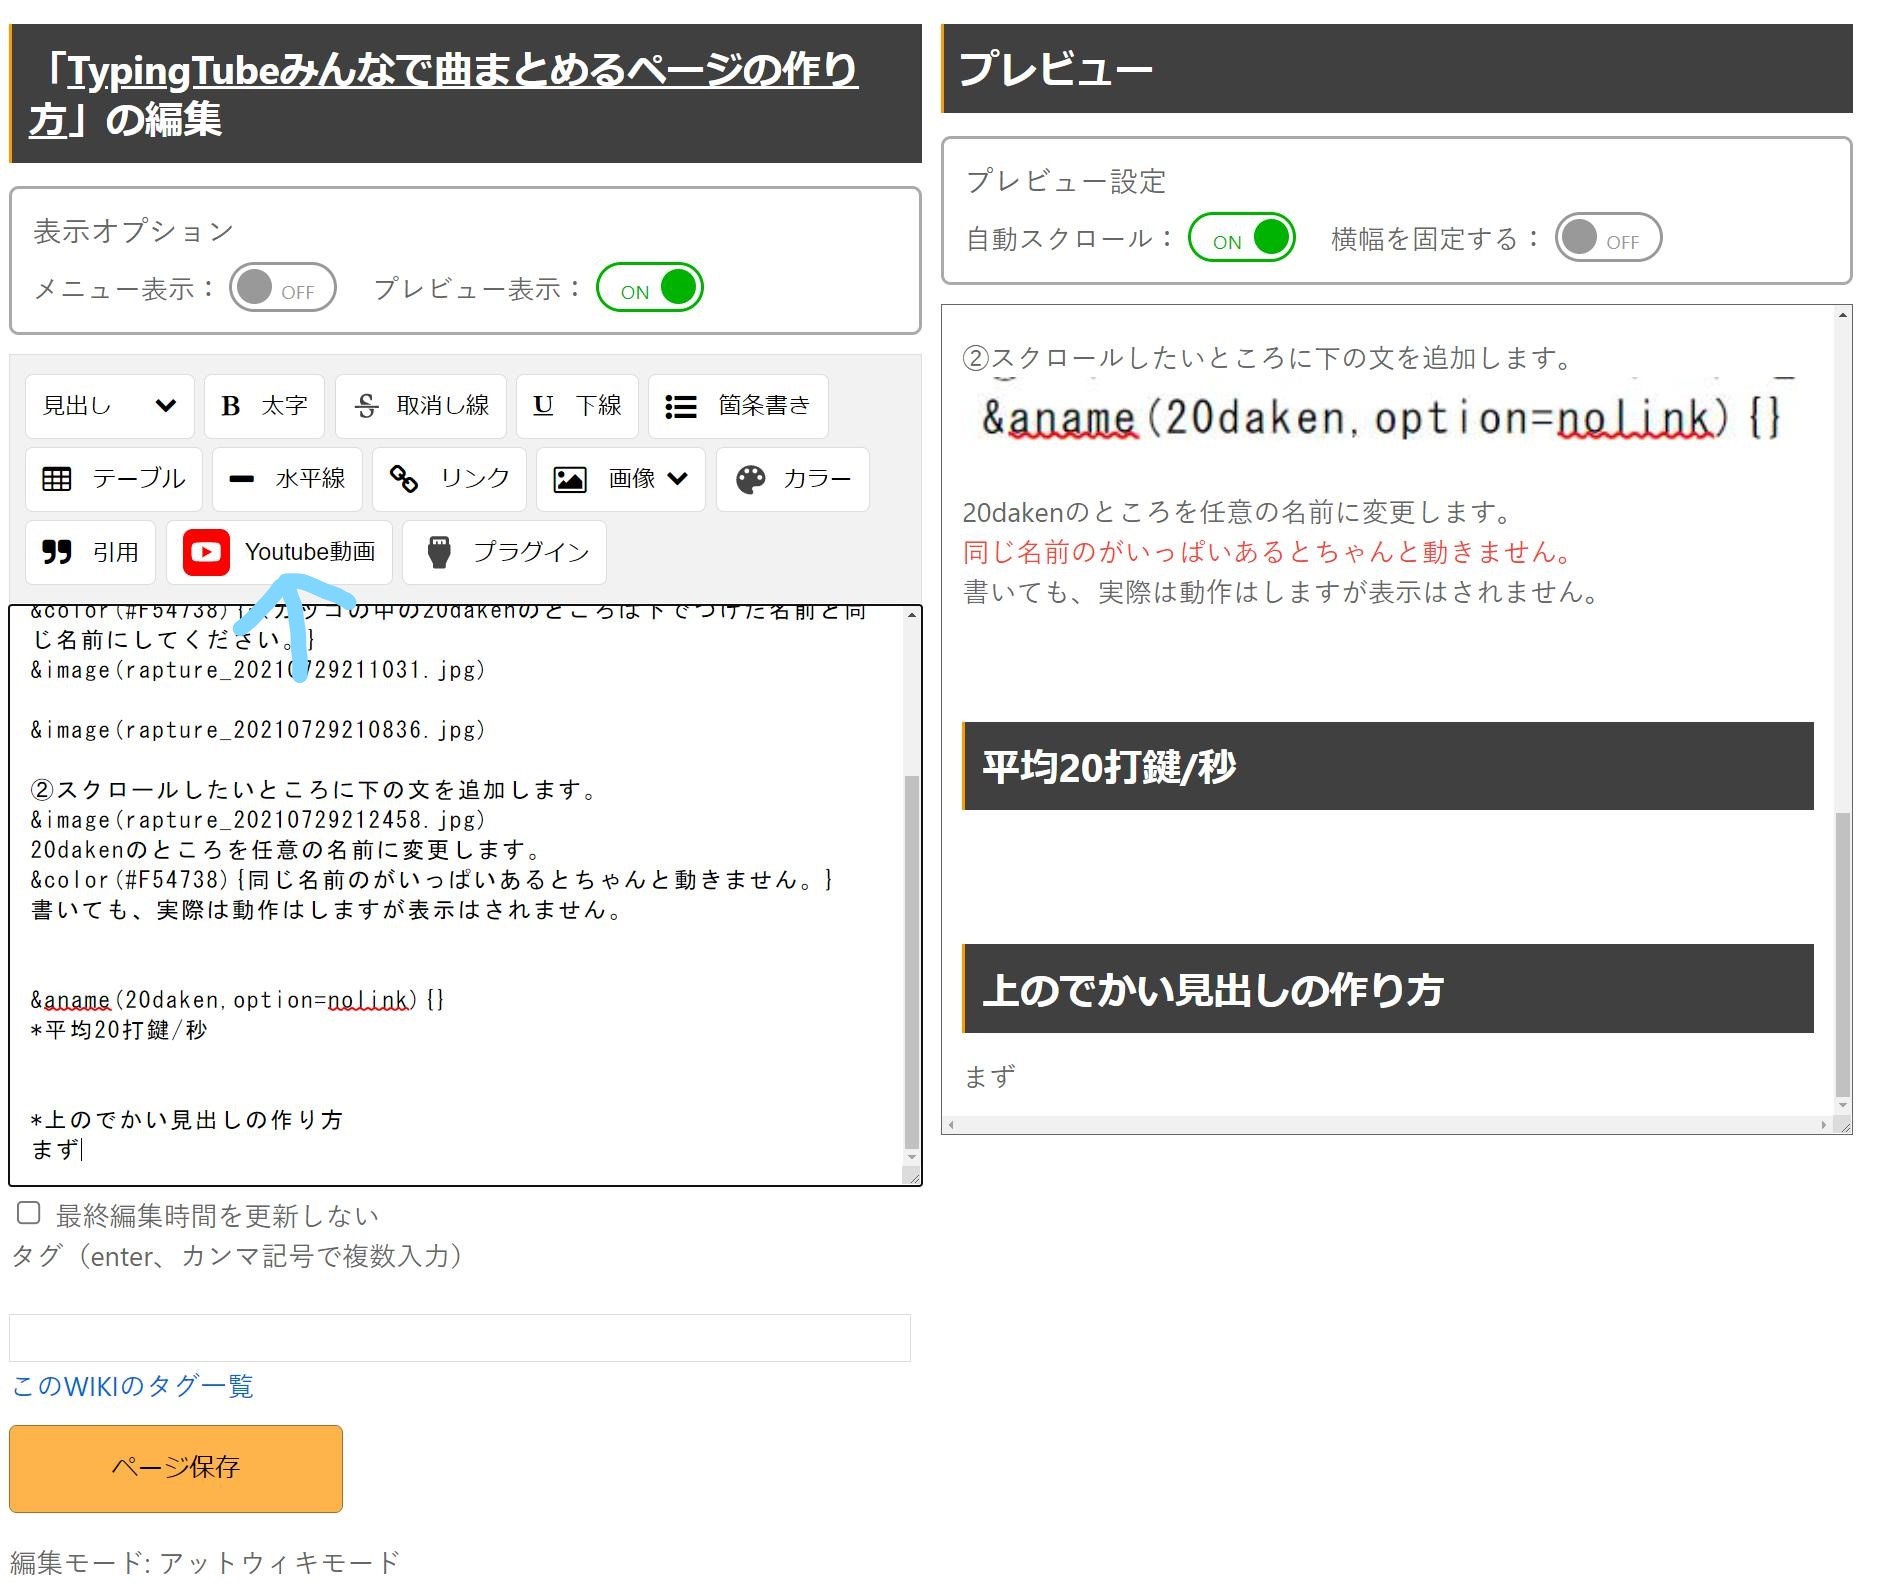This screenshot has height=1592, width=1885.
Task: Disable 自動スクロール toggle
Action: [1241, 238]
